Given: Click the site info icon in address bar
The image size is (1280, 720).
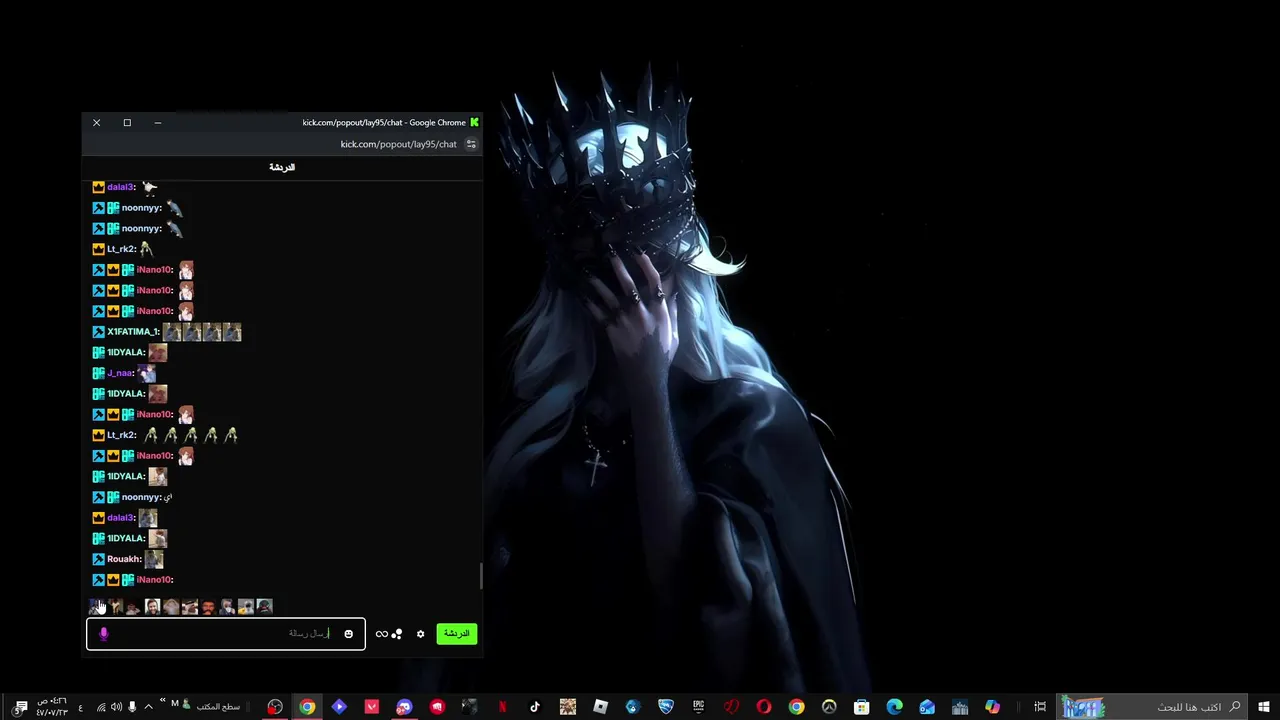Looking at the screenshot, I should point(471,144).
